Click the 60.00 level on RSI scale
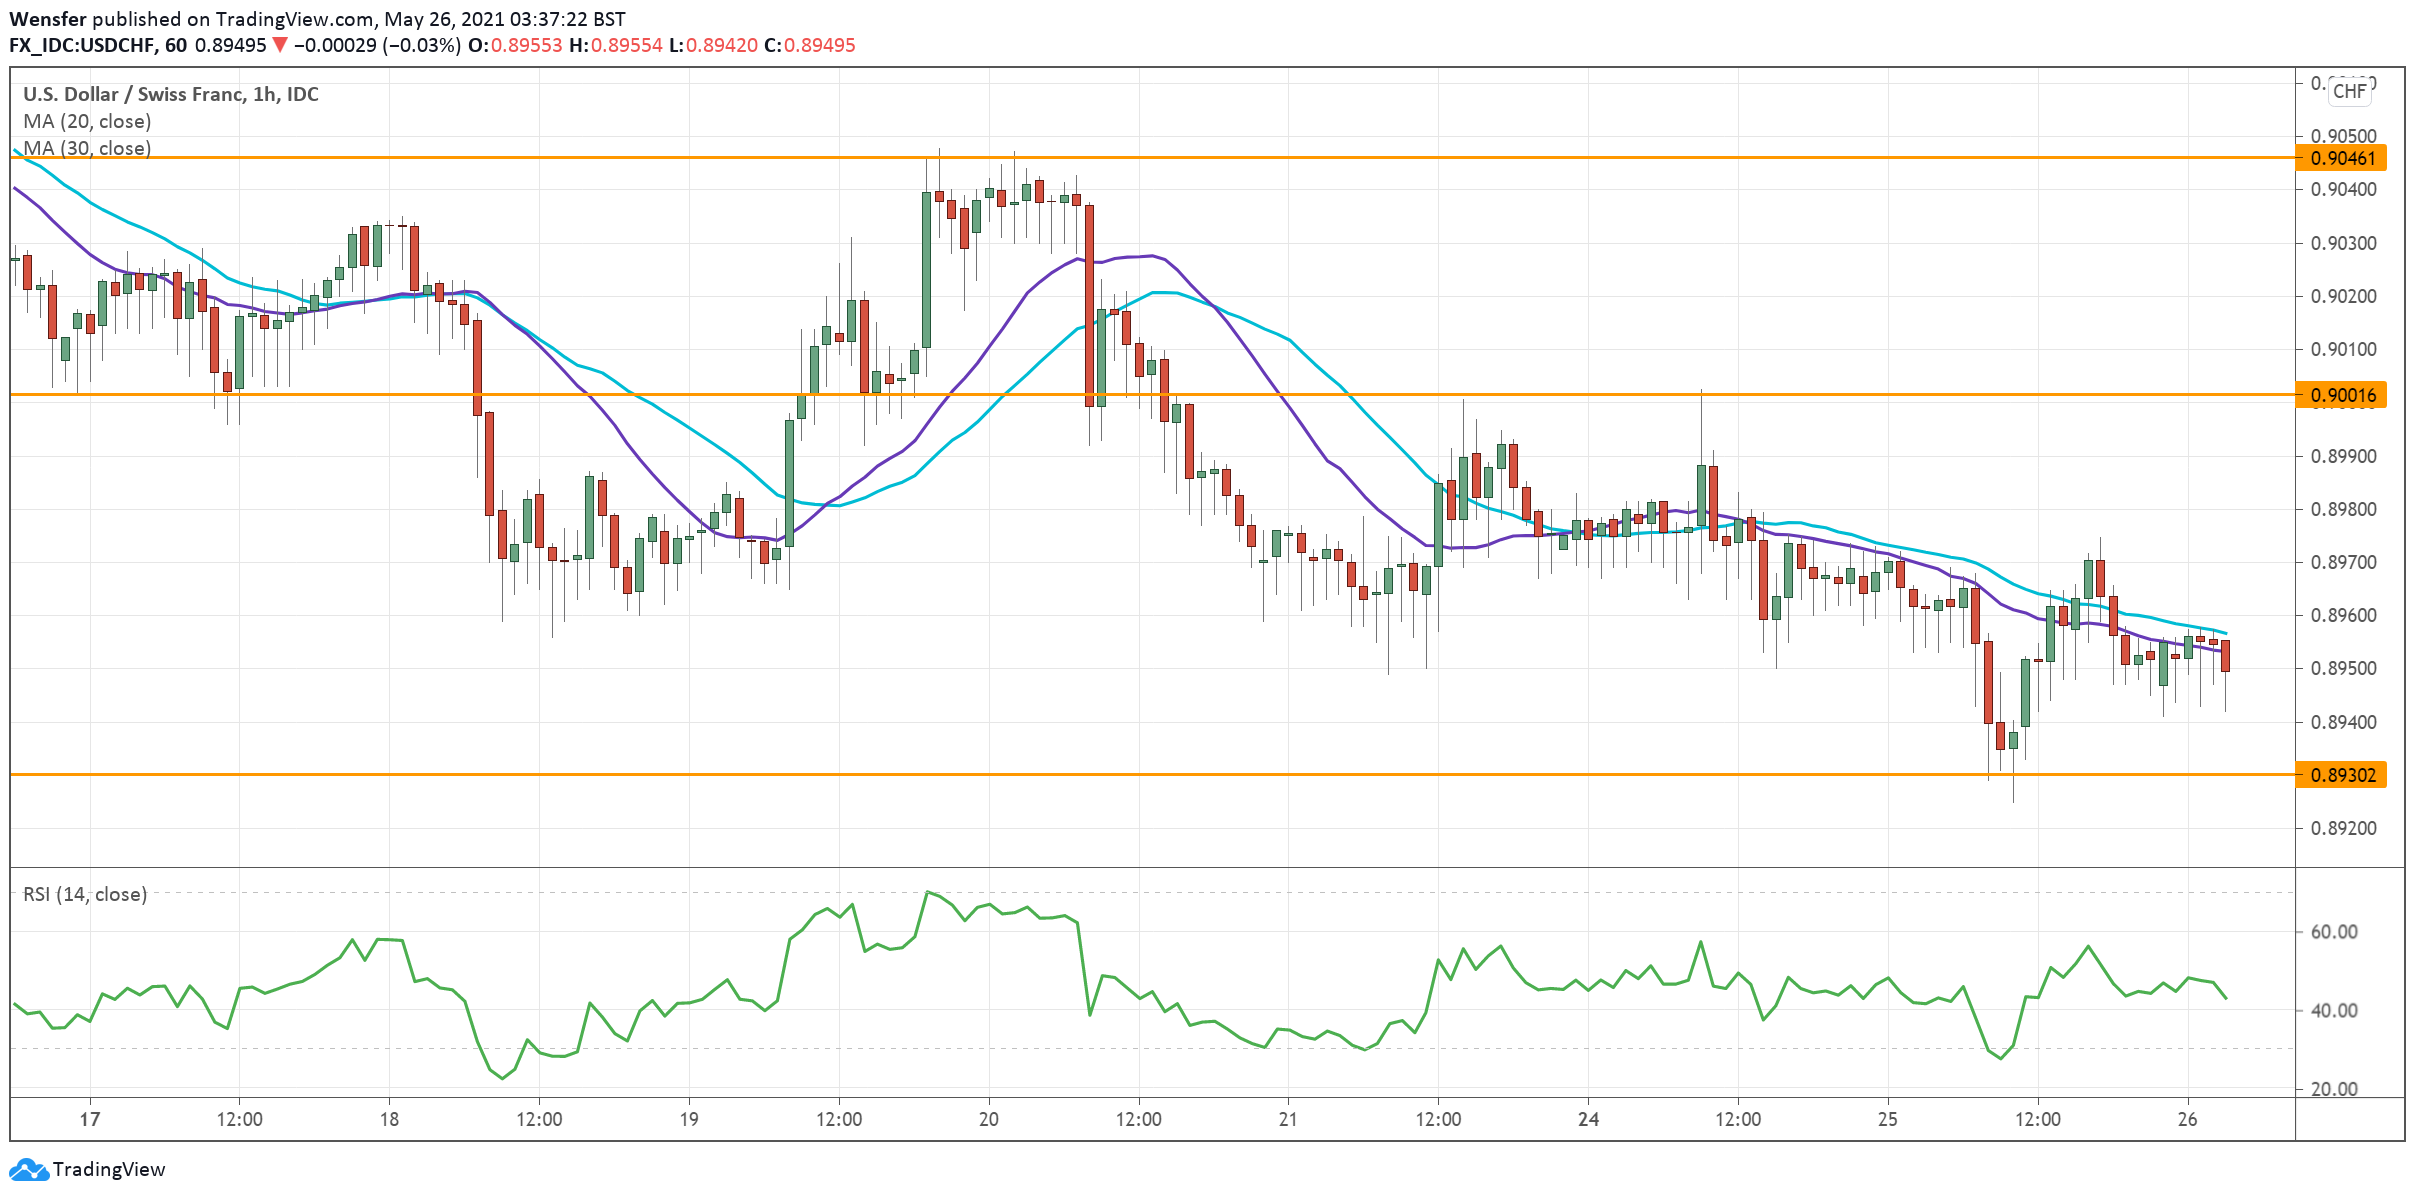2415x1198 pixels. (x=2334, y=932)
